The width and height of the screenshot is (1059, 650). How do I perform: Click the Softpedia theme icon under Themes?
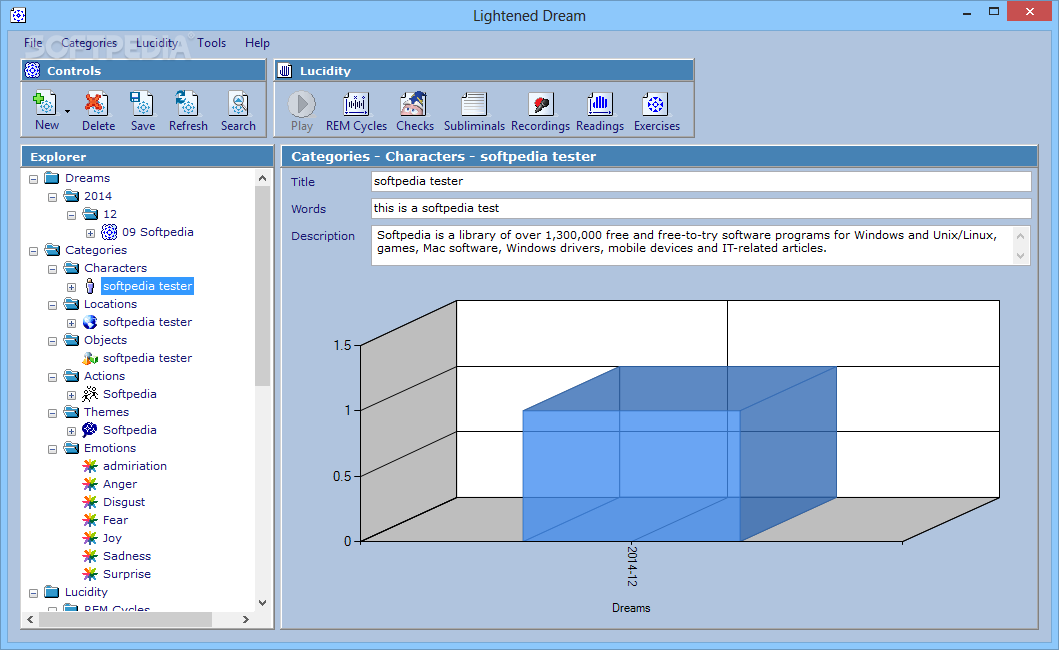pos(90,430)
